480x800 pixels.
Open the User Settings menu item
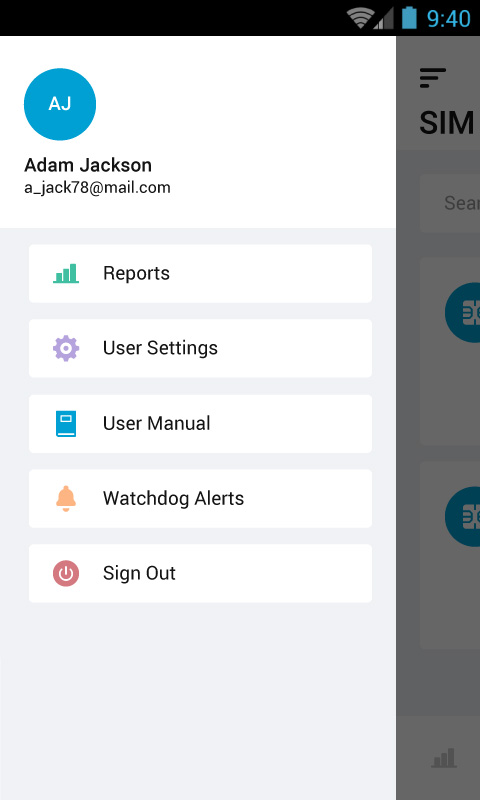coord(200,348)
